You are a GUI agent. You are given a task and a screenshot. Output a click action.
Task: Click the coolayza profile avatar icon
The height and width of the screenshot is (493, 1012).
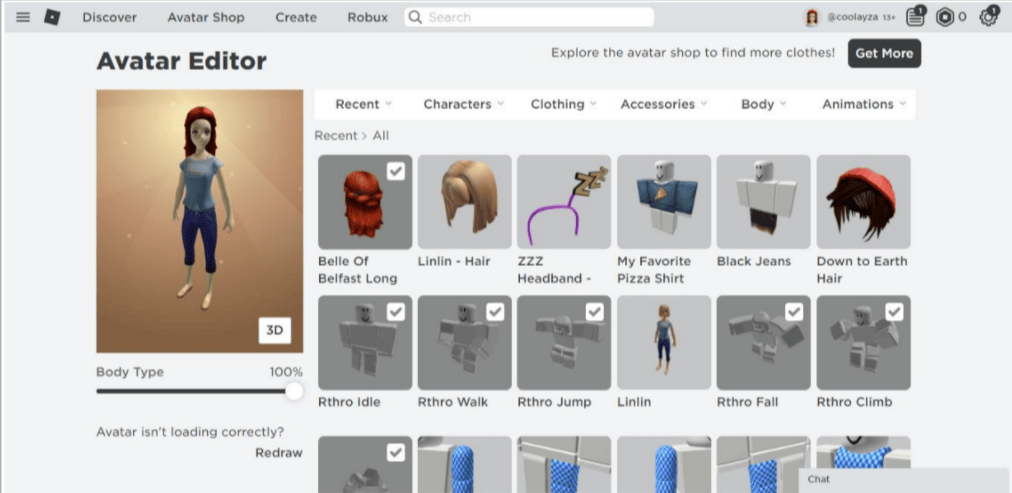click(x=812, y=17)
